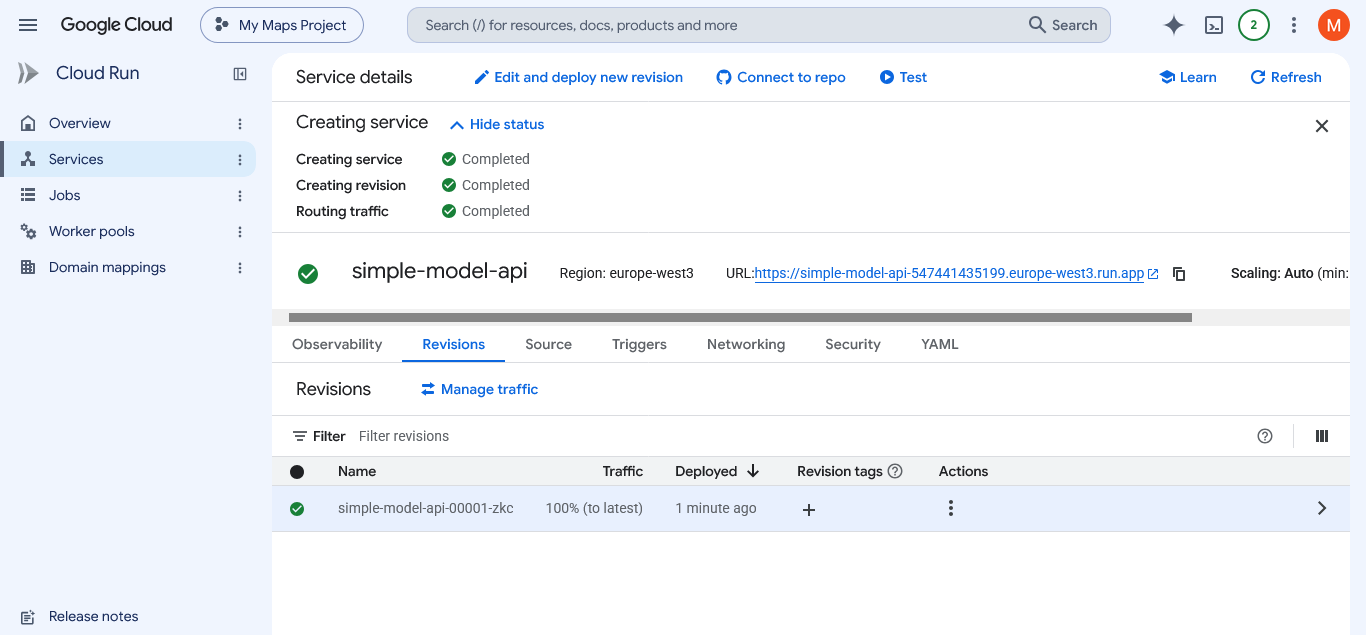The image size is (1366, 635).
Task: Click the 100% (to latest) traffic cell
Action: [x=594, y=508]
